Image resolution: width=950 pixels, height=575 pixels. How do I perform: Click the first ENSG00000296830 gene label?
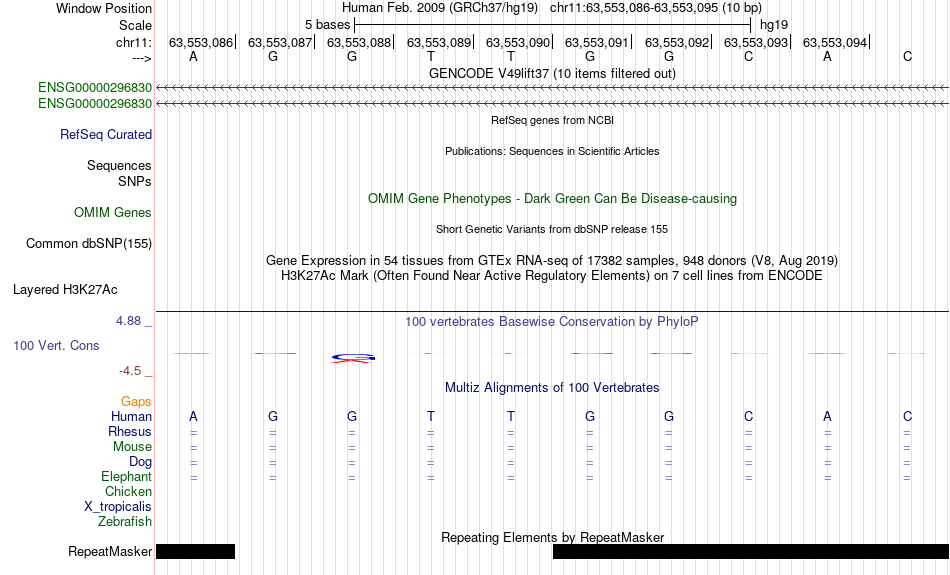pyautogui.click(x=95, y=87)
